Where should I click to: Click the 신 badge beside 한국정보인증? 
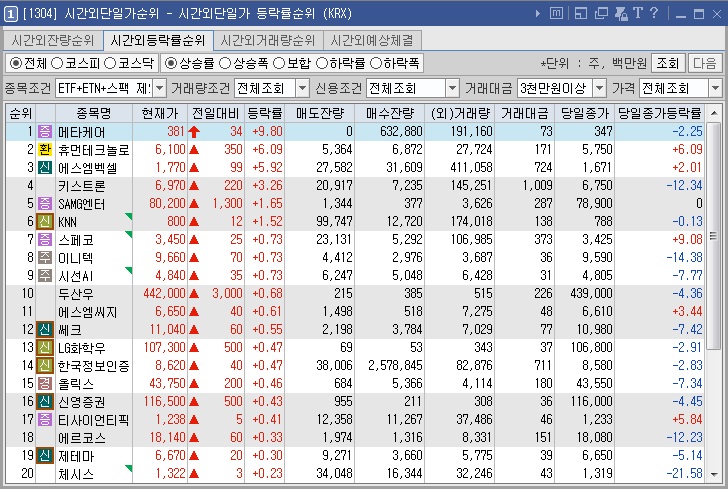coord(45,365)
